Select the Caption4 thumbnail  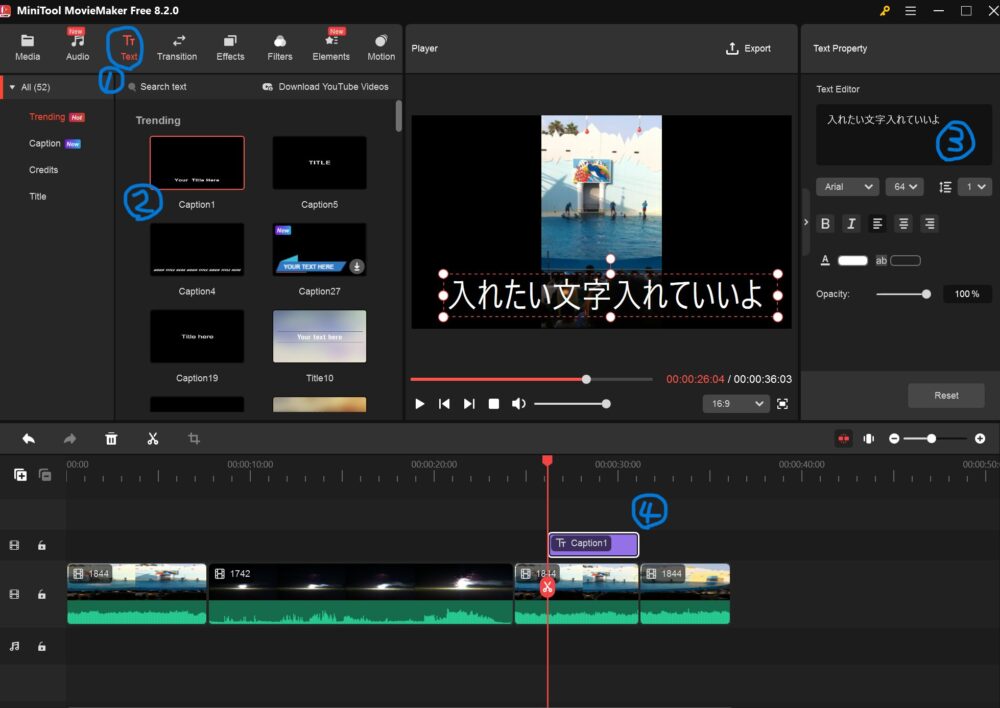(x=197, y=249)
